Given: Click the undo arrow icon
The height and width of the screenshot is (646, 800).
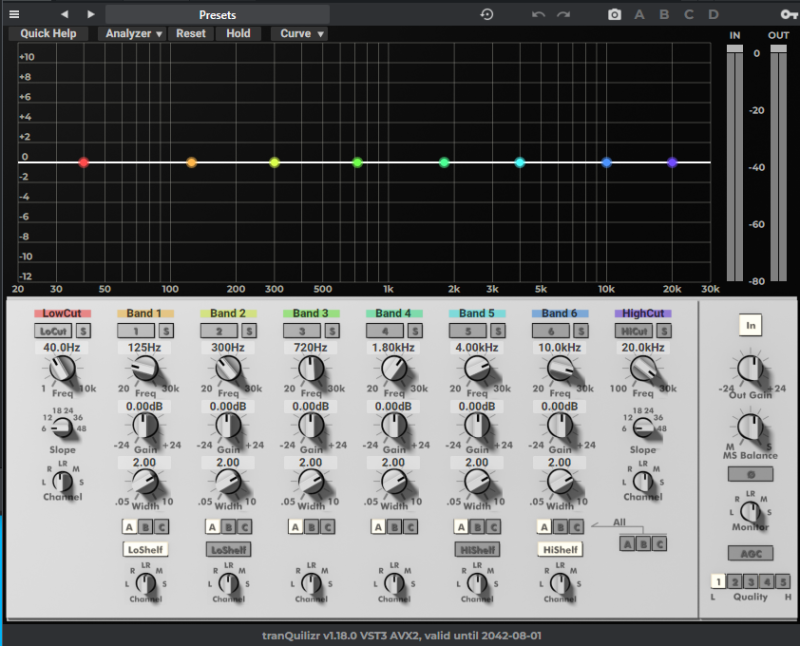Looking at the screenshot, I should pyautogui.click(x=539, y=14).
